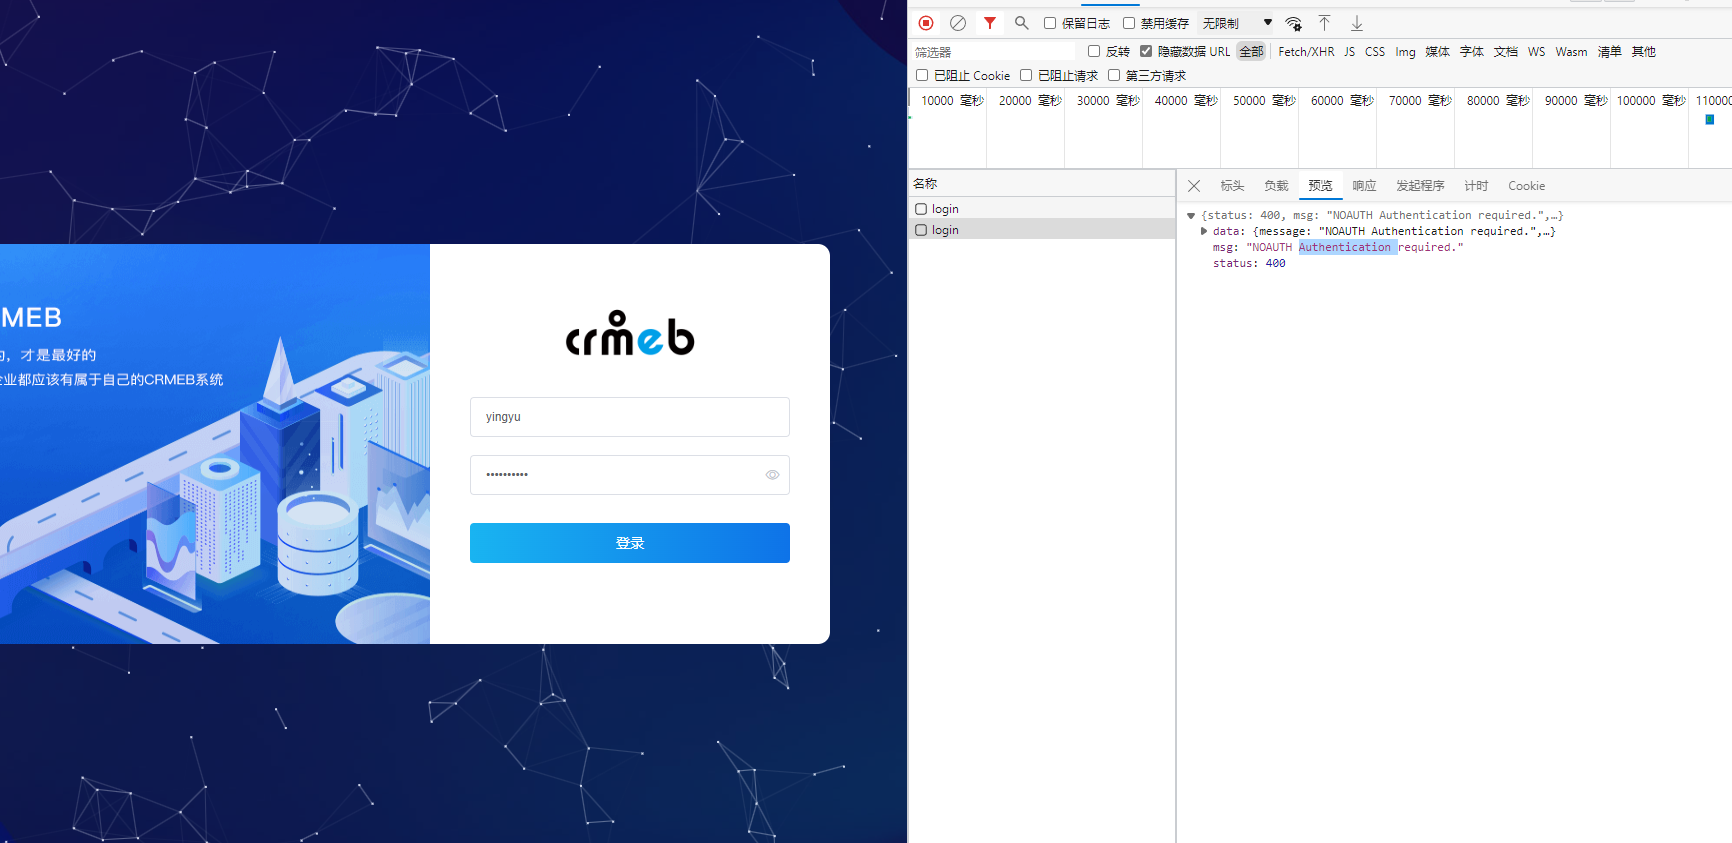The image size is (1732, 843).
Task: Toggle the red filter funnel icon
Action: pos(990,23)
